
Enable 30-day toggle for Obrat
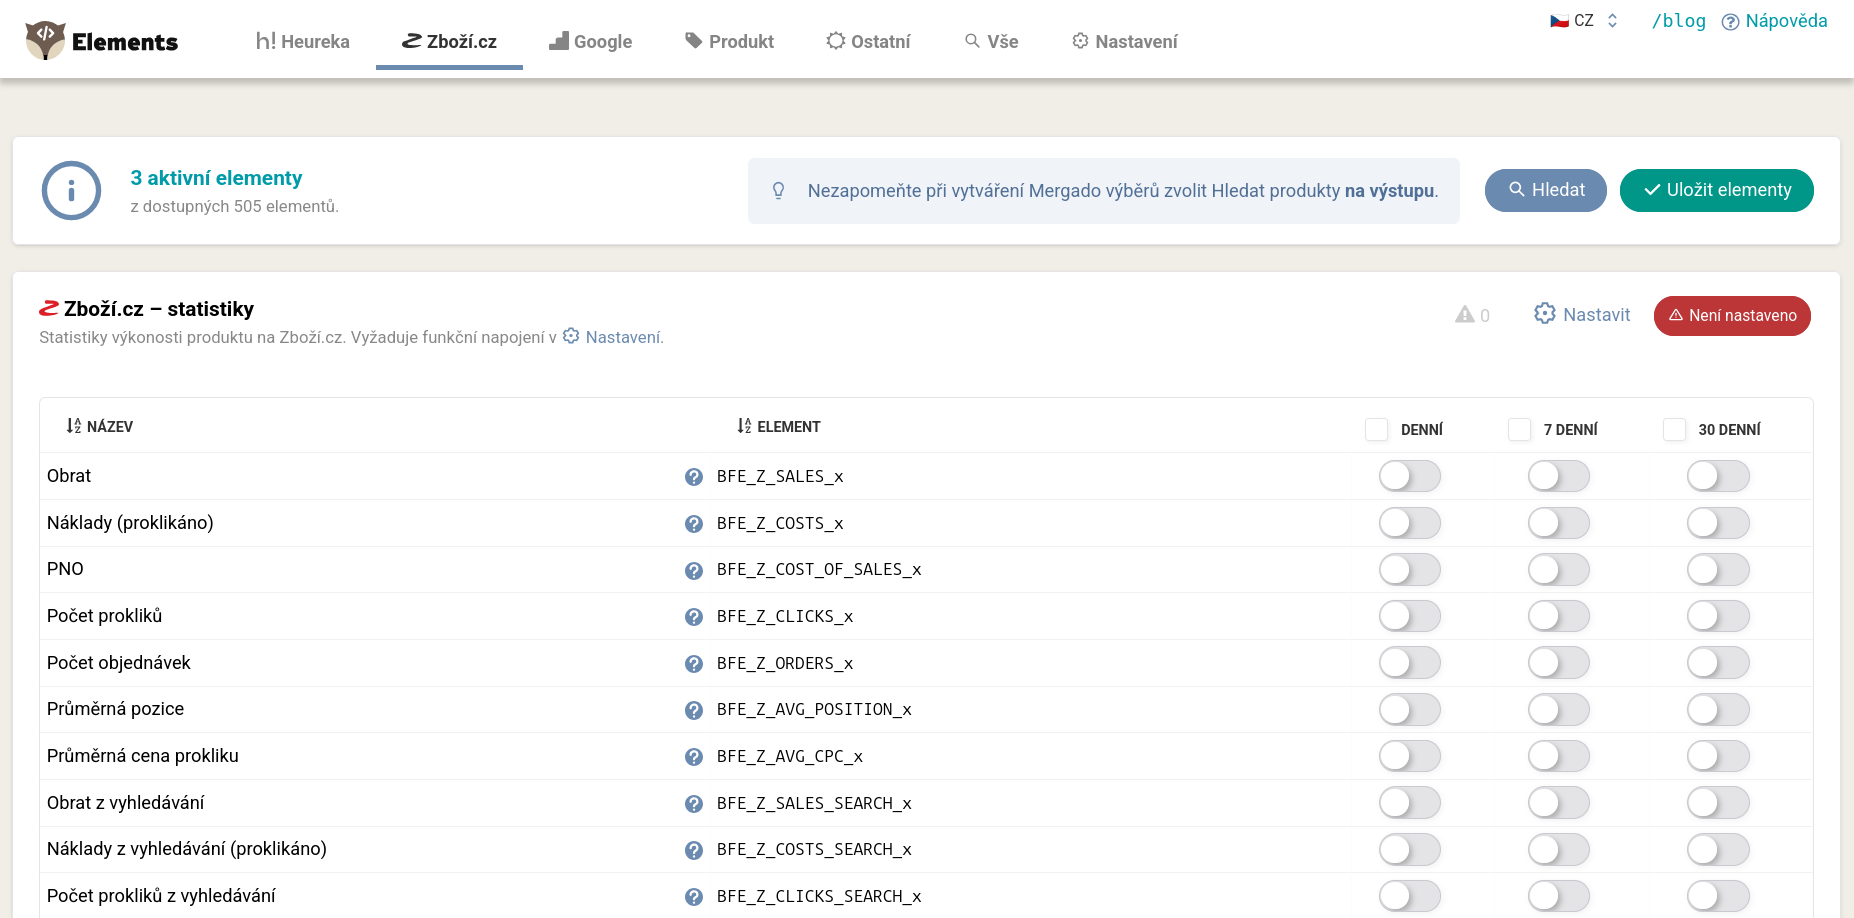click(x=1718, y=476)
